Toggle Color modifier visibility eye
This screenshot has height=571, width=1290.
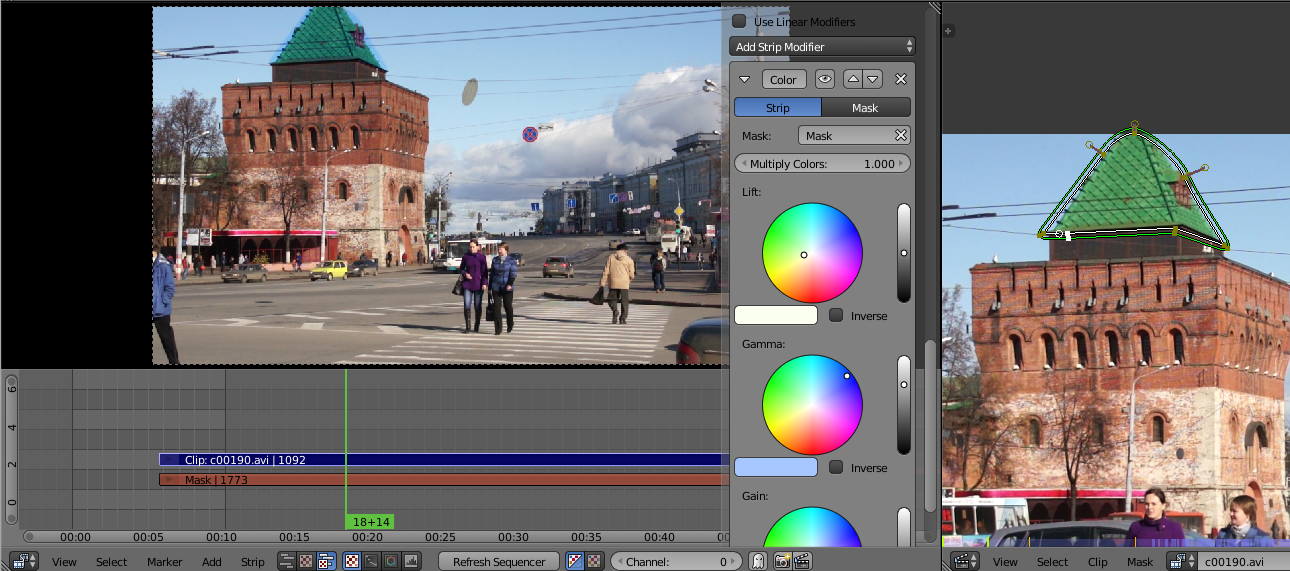[x=825, y=79]
